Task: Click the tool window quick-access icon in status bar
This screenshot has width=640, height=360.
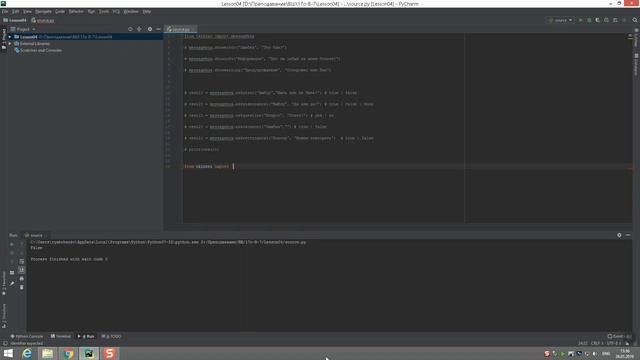Action: pyautogui.click(x=5, y=343)
